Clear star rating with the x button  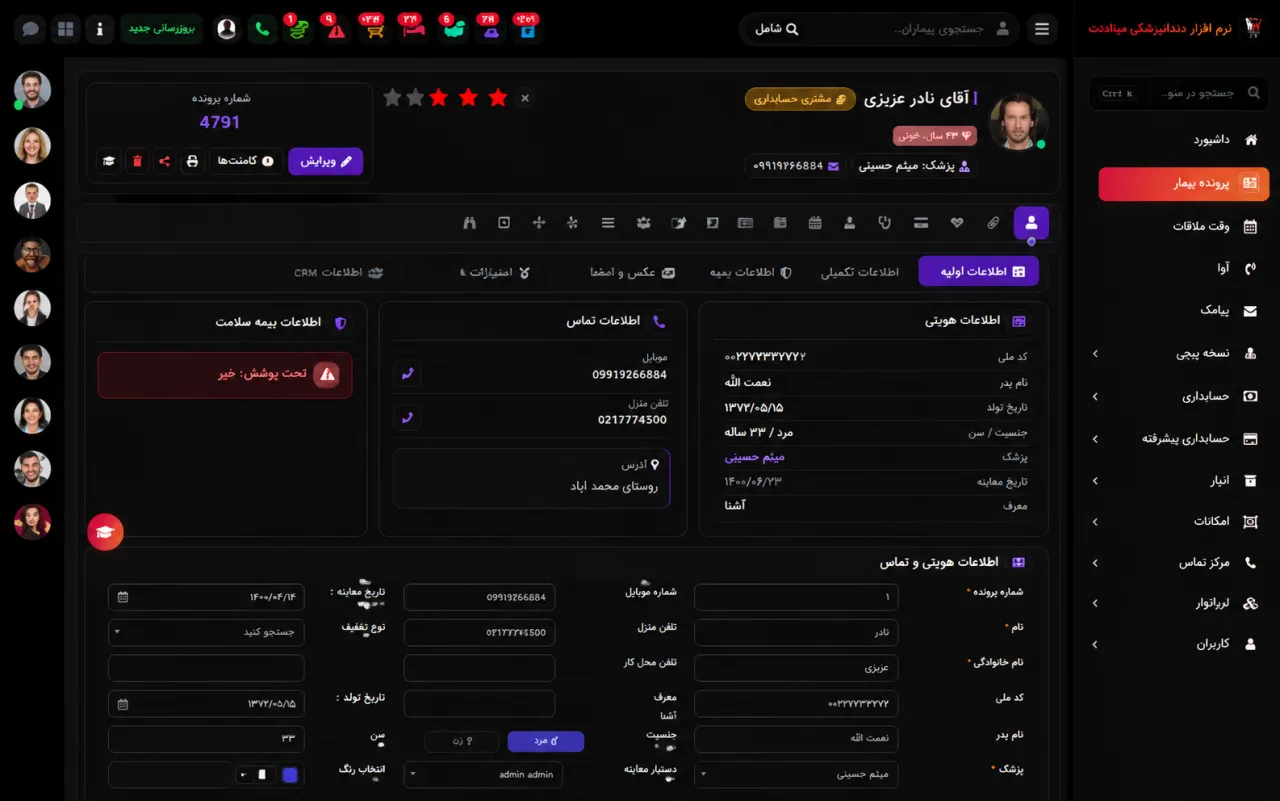[x=525, y=98]
